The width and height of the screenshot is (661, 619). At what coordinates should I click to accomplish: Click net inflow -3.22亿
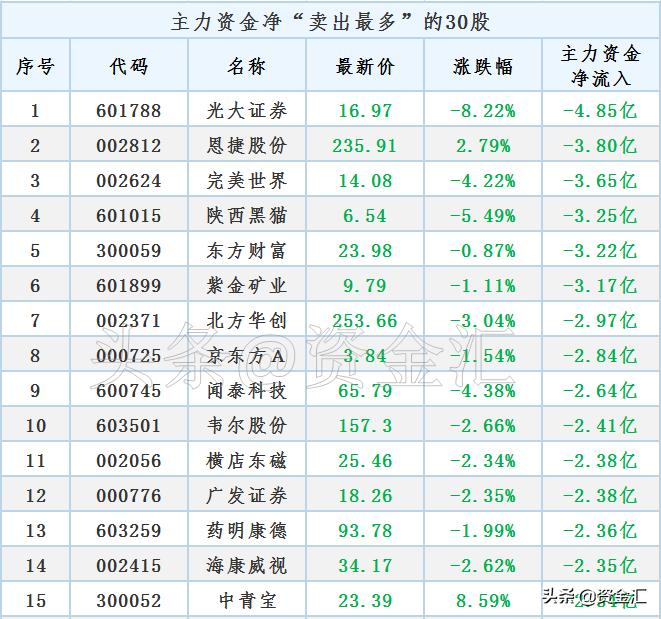tap(600, 251)
